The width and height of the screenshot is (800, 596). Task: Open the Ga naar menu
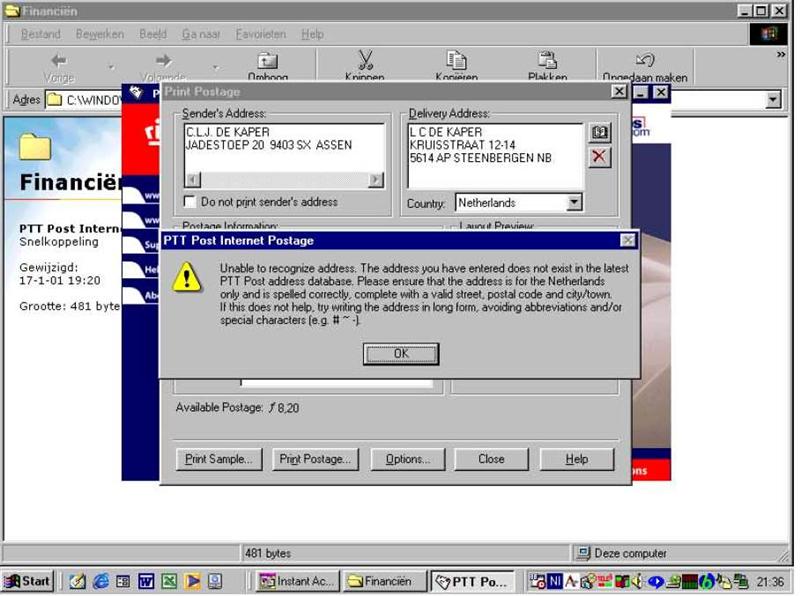tap(201, 34)
